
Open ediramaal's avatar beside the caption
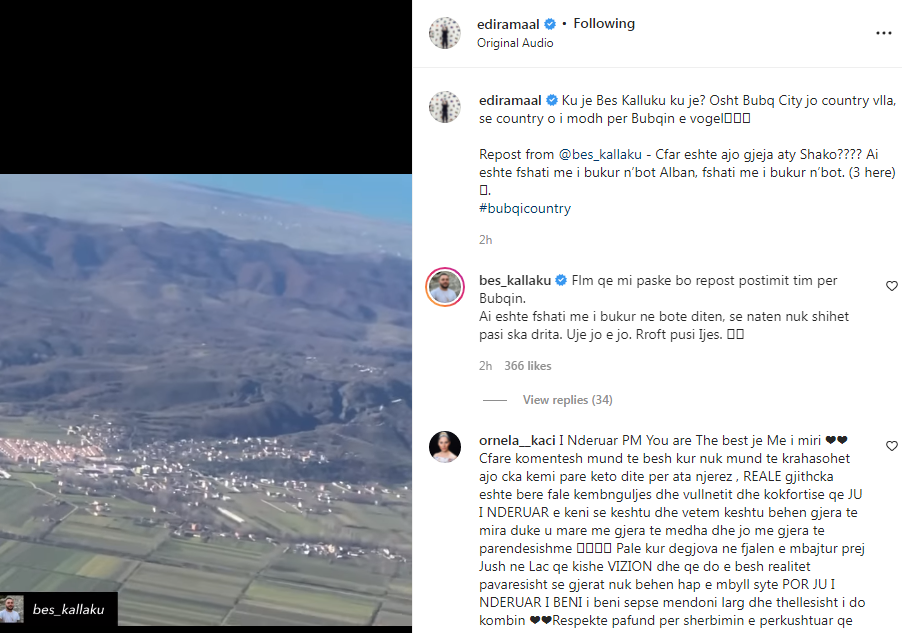[444, 107]
